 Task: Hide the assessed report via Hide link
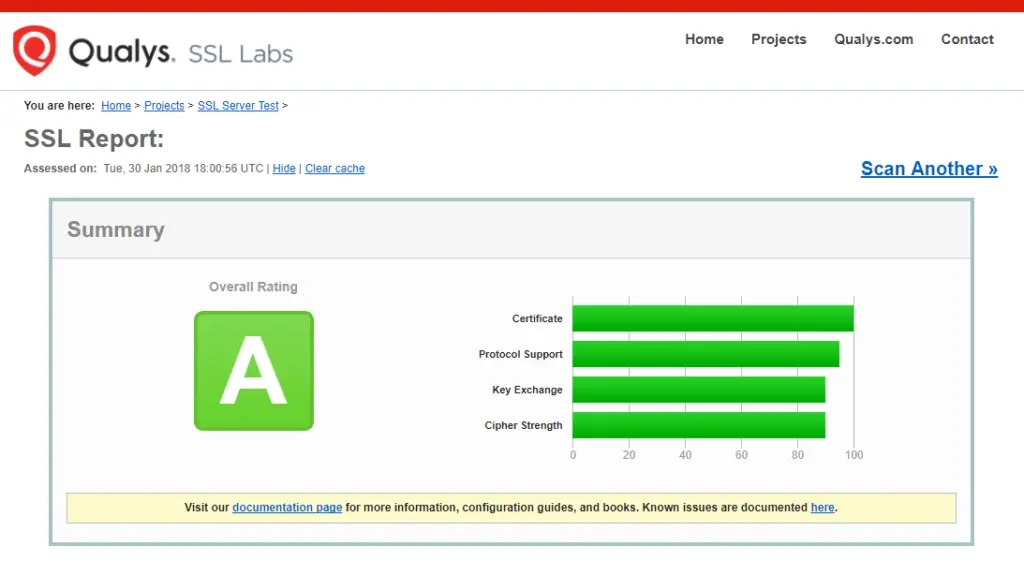coord(284,169)
